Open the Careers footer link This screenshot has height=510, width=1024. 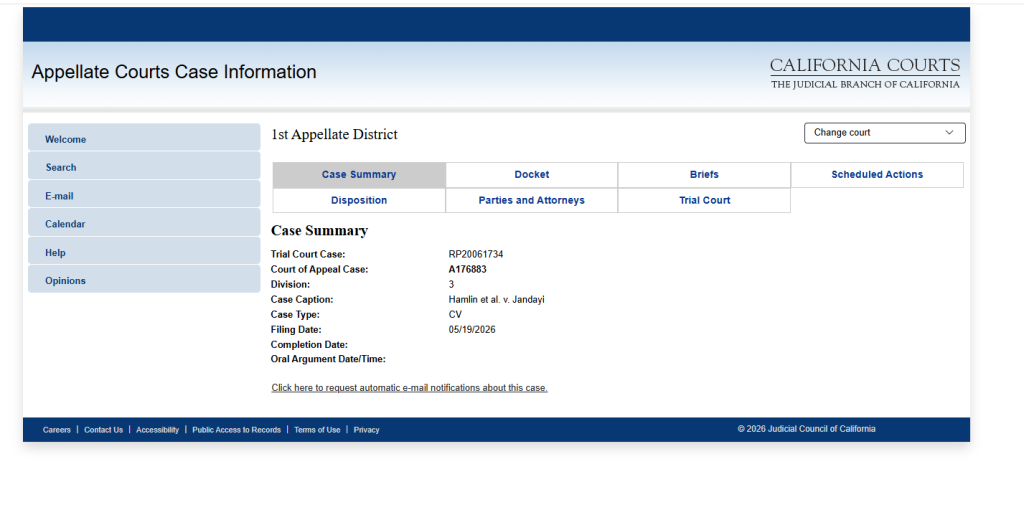(x=57, y=430)
